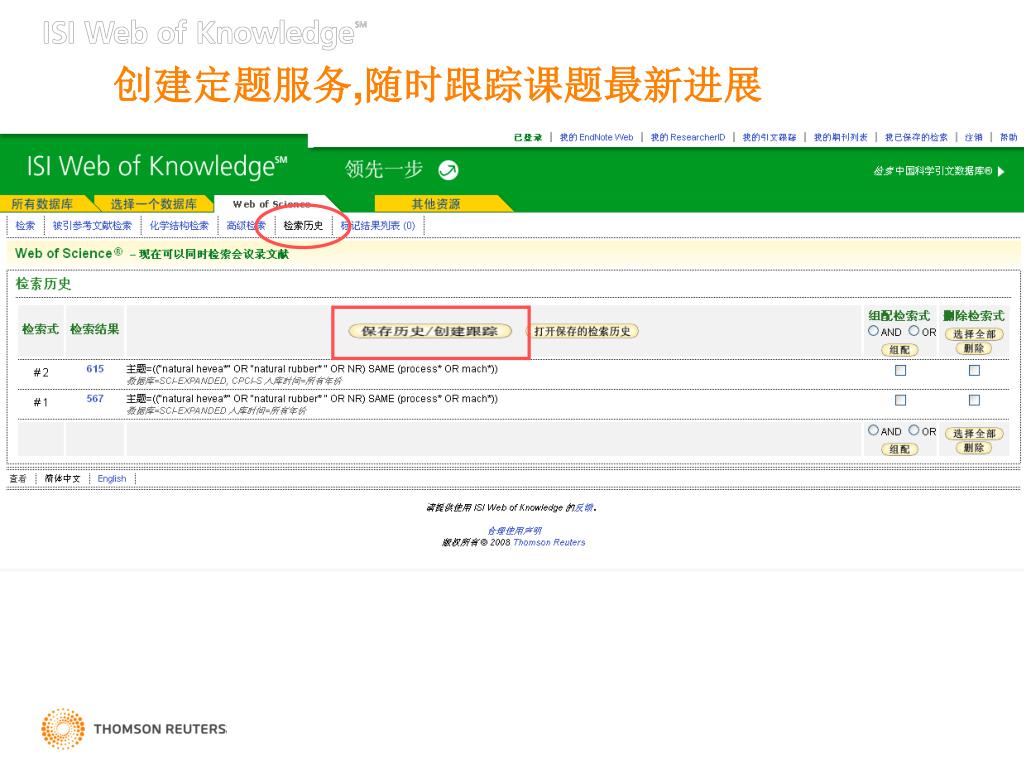Image resolution: width=1024 pixels, height=768 pixels.
Task: Check the 删除 checkbox for search #2
Action: pyautogui.click(x=974, y=370)
